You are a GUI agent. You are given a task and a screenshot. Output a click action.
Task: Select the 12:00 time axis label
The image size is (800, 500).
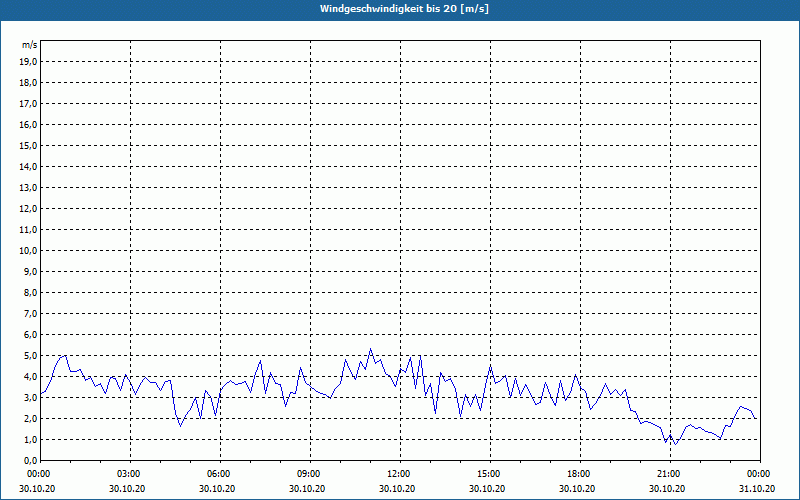click(x=399, y=474)
